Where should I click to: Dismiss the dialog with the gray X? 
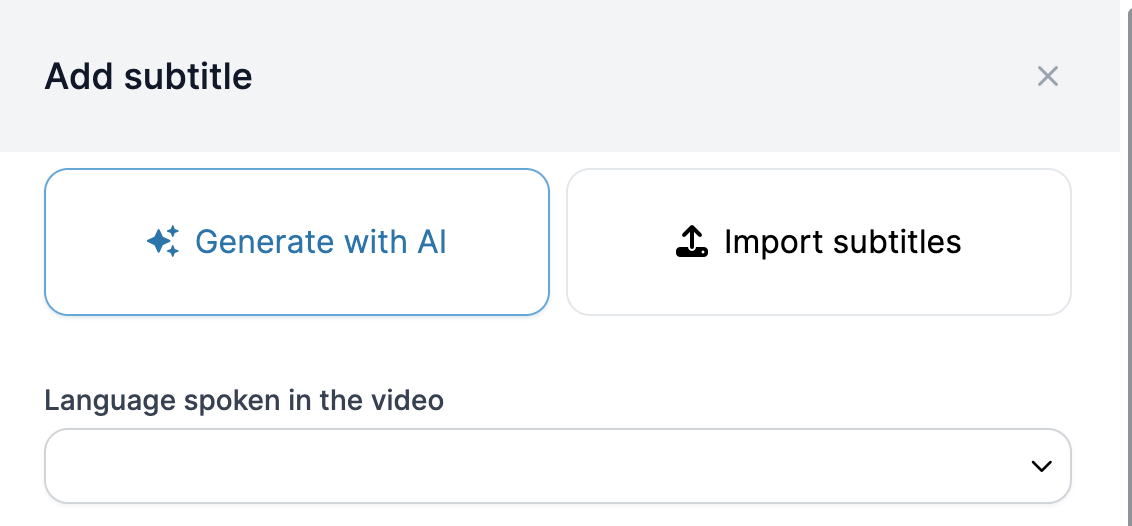1048,76
